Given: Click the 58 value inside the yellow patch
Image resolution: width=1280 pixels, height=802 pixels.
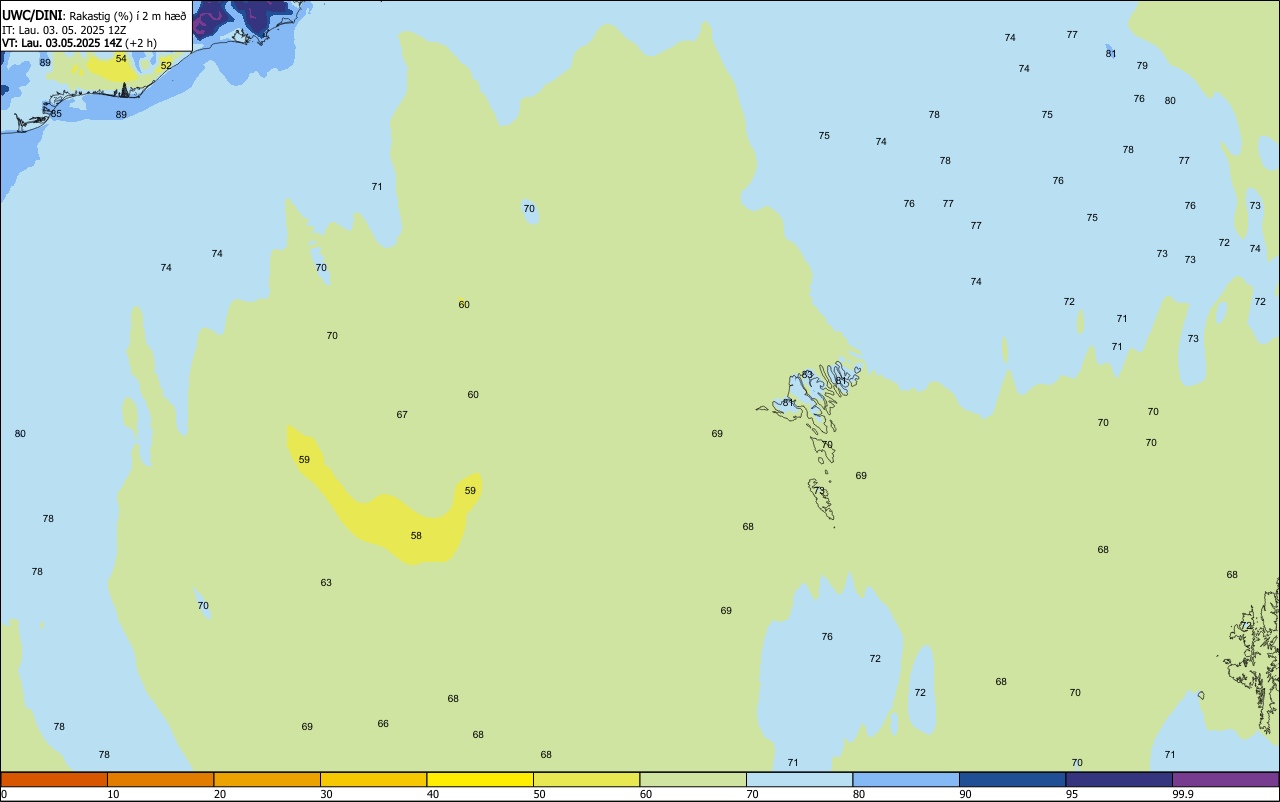Looking at the screenshot, I should point(416,536).
